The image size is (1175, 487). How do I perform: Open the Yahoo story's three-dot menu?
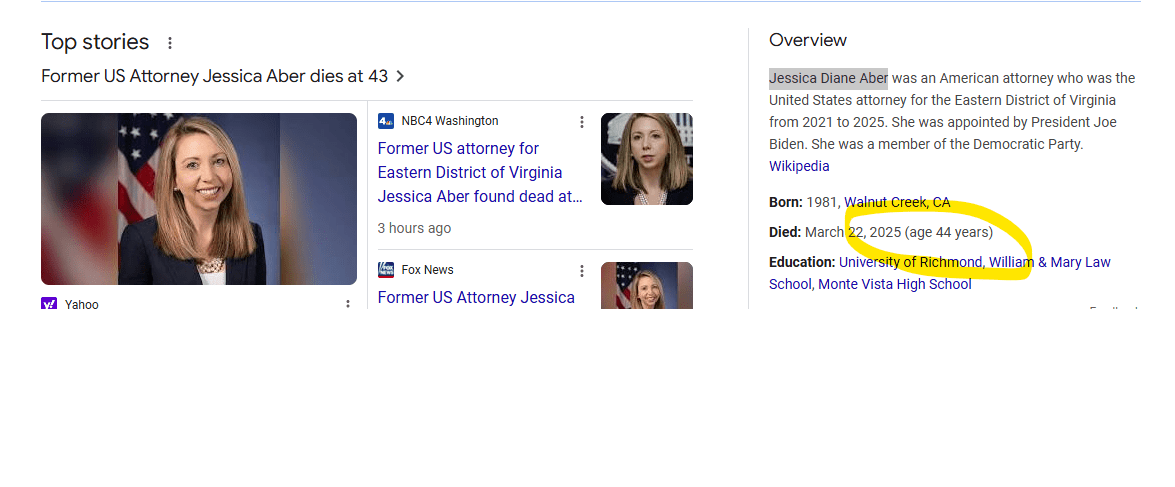tap(348, 304)
